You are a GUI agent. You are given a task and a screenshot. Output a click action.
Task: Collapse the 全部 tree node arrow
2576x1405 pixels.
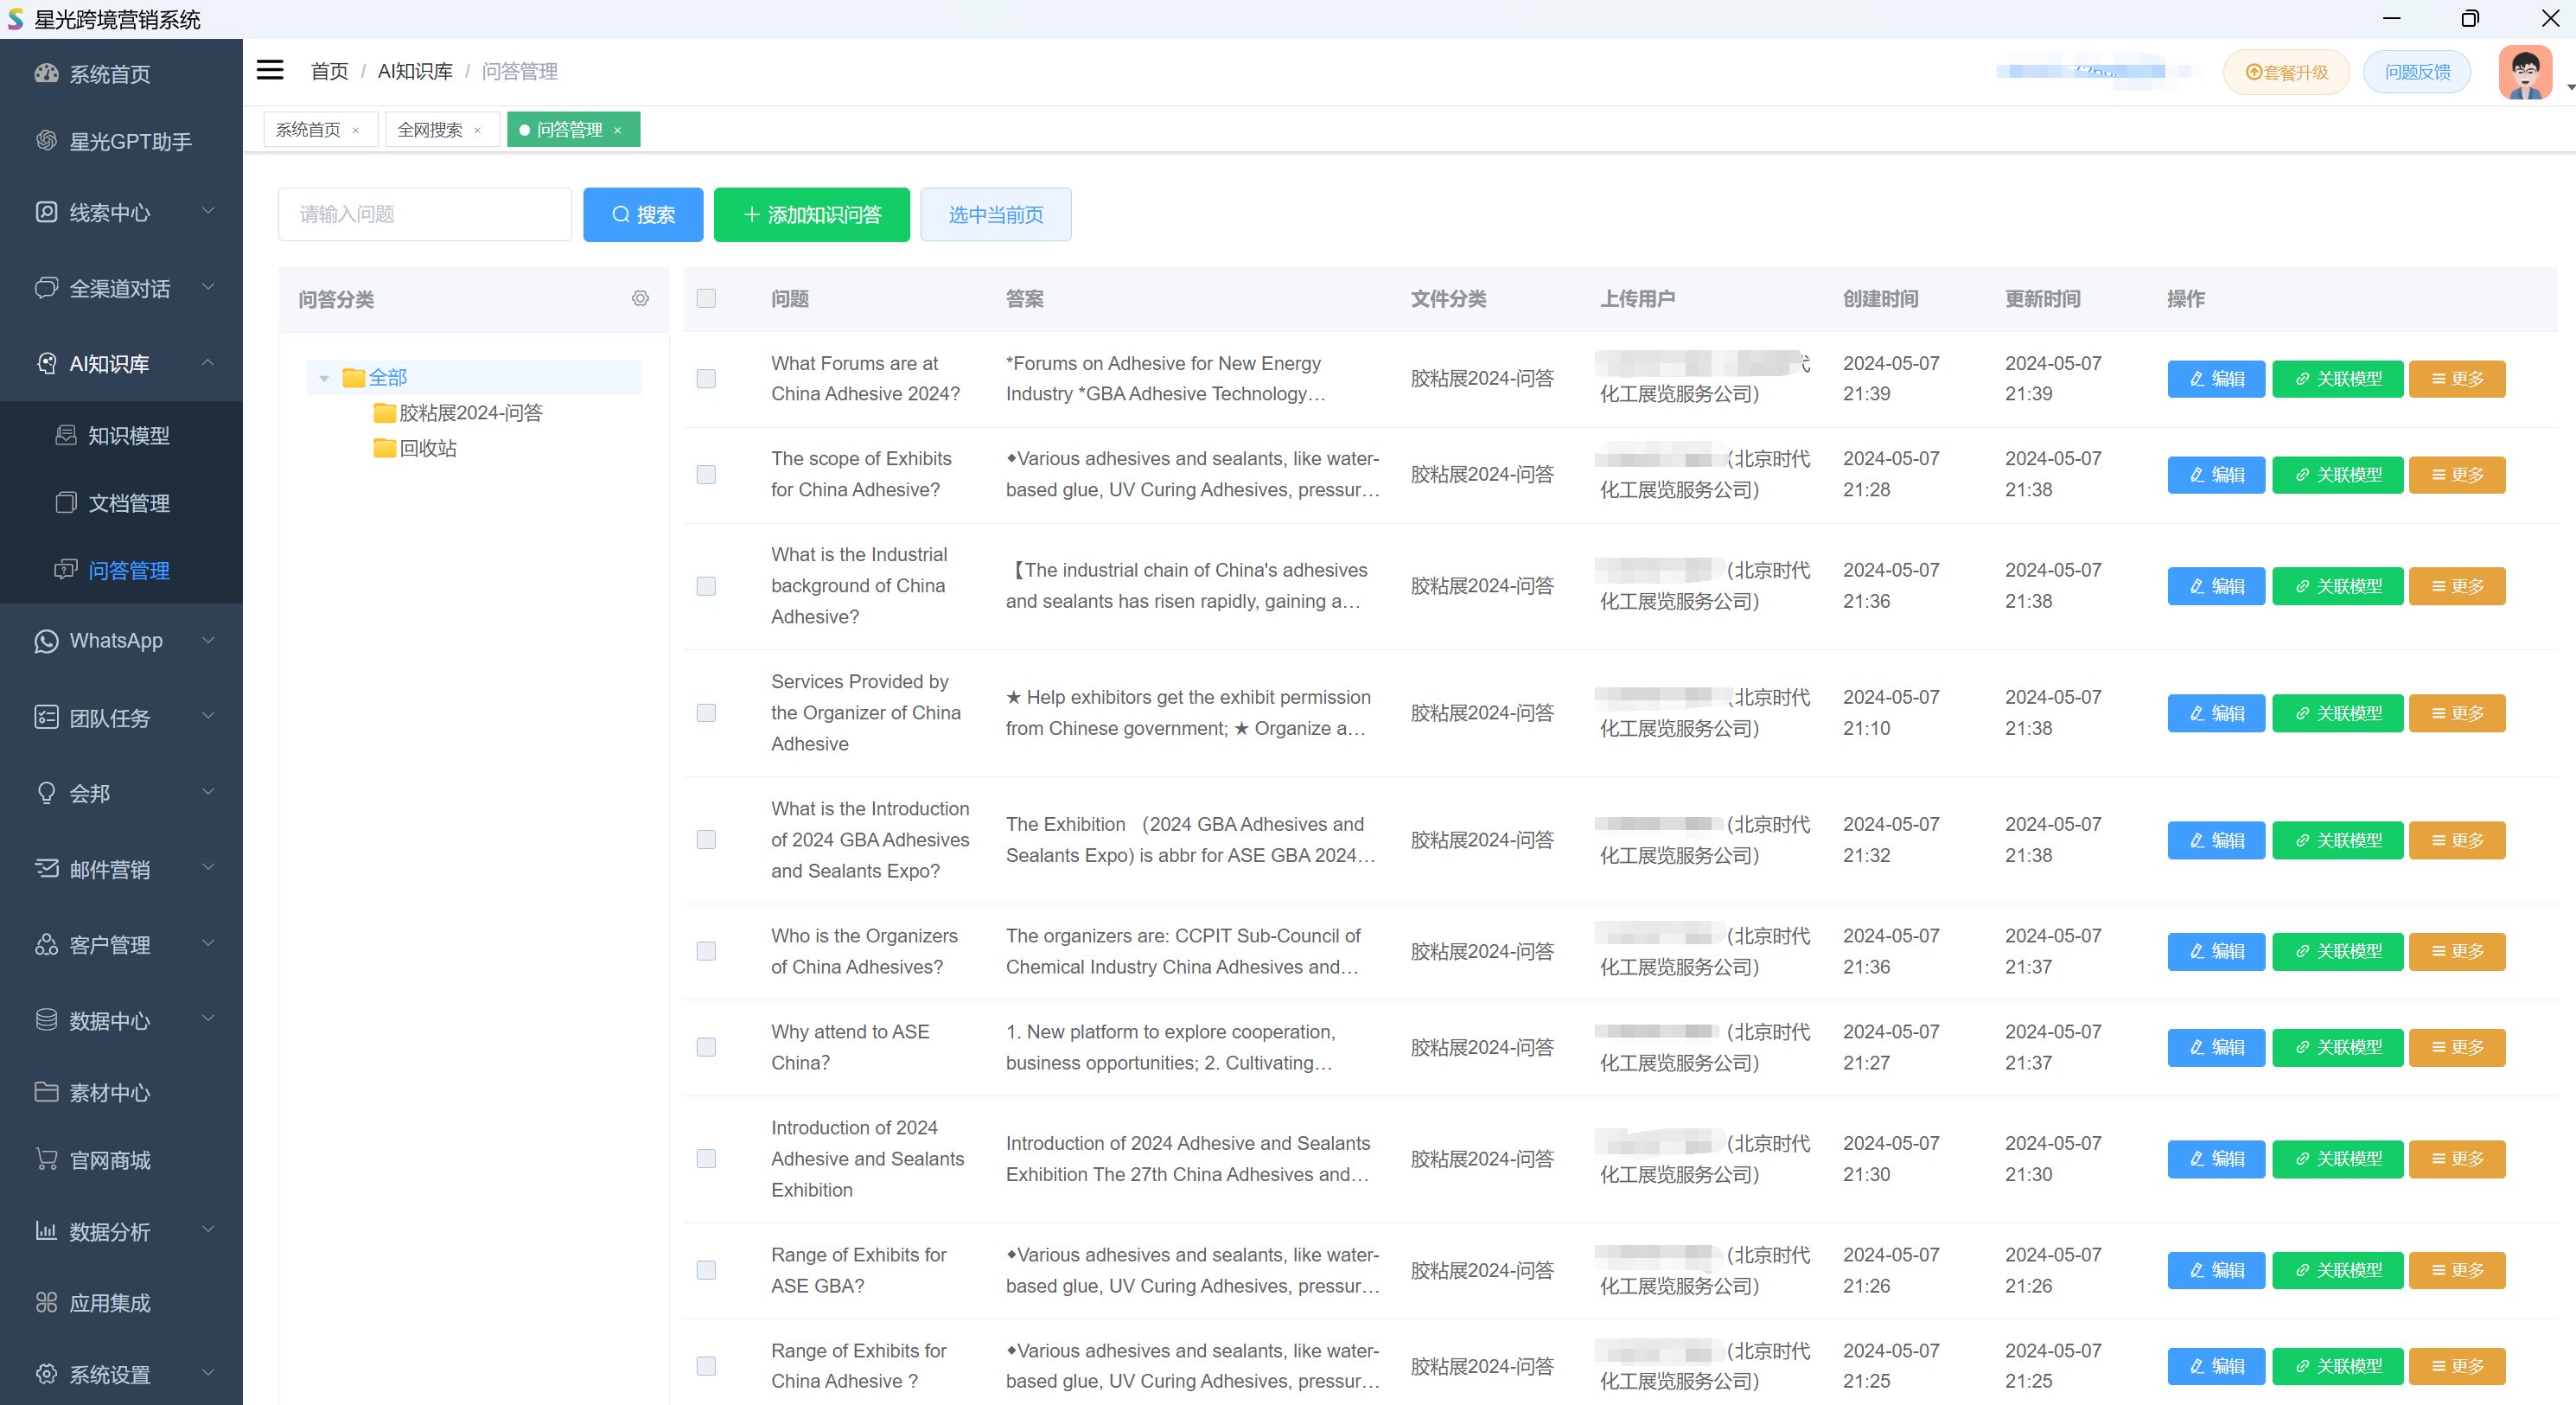tap(324, 378)
